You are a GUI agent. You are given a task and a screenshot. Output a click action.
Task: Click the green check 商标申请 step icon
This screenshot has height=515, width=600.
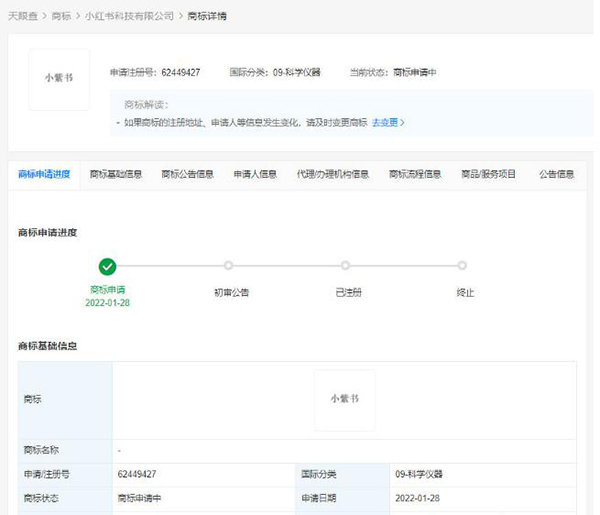point(108,267)
